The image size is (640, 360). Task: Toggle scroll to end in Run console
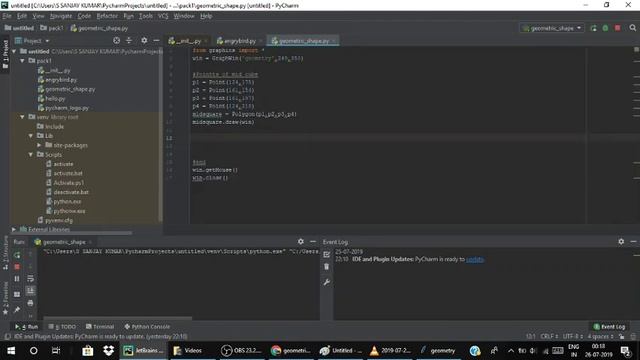click(x=31, y=291)
